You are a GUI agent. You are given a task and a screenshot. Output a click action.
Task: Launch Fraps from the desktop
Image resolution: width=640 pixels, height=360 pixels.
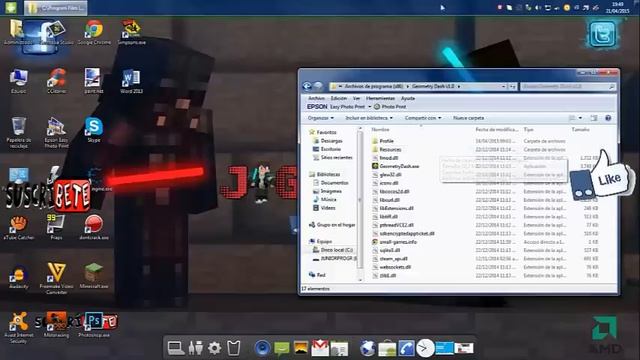tap(56, 227)
